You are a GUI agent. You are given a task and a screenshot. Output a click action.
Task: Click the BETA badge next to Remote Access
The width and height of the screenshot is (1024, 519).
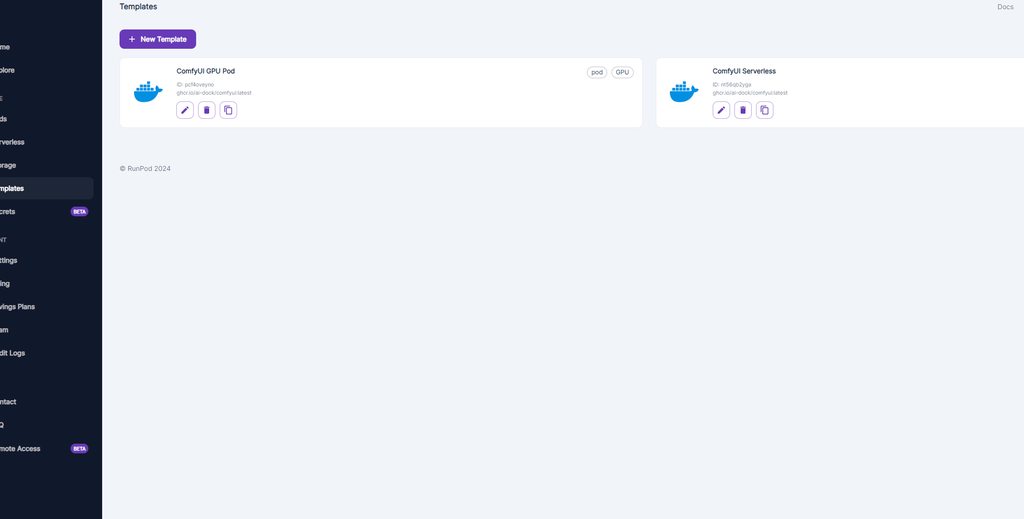coord(79,448)
